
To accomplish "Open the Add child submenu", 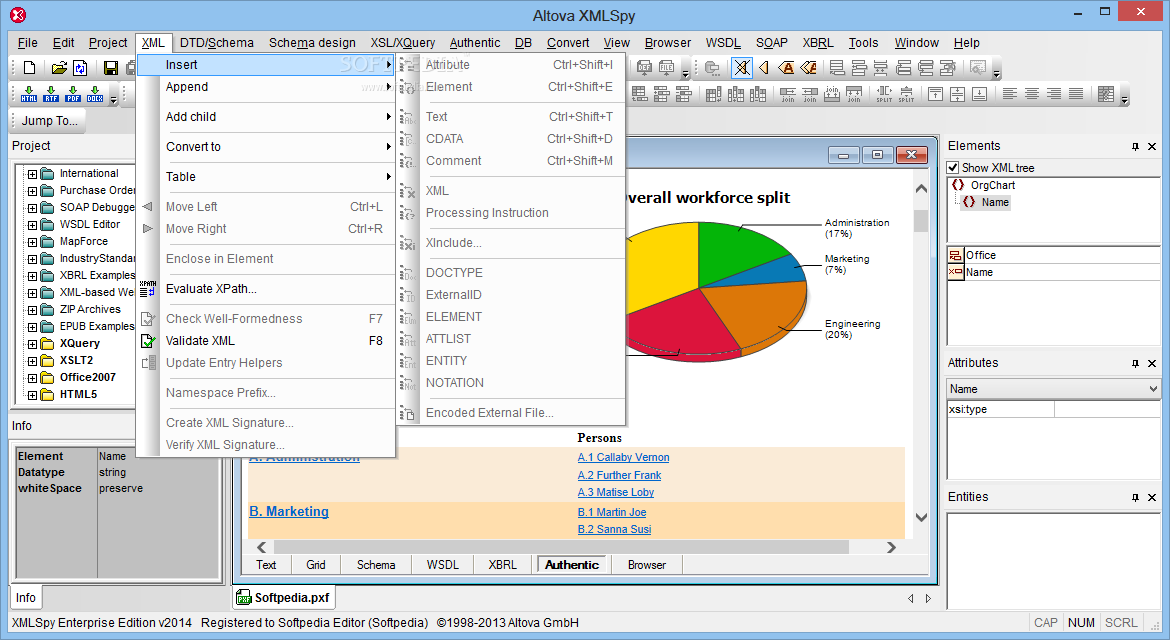I will (266, 117).
